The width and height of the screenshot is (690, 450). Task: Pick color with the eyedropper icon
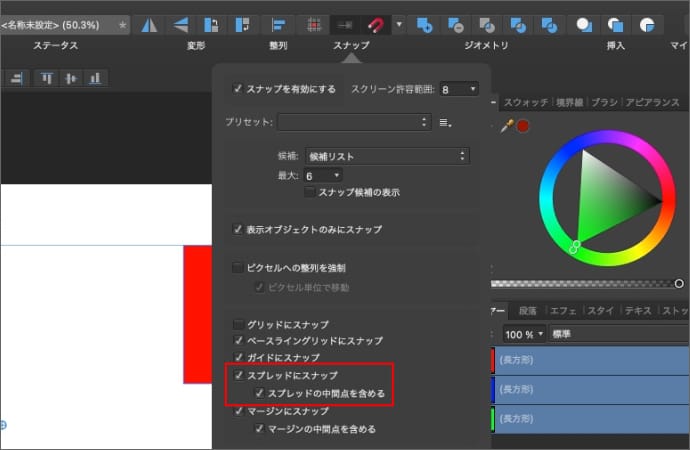pyautogui.click(x=507, y=125)
